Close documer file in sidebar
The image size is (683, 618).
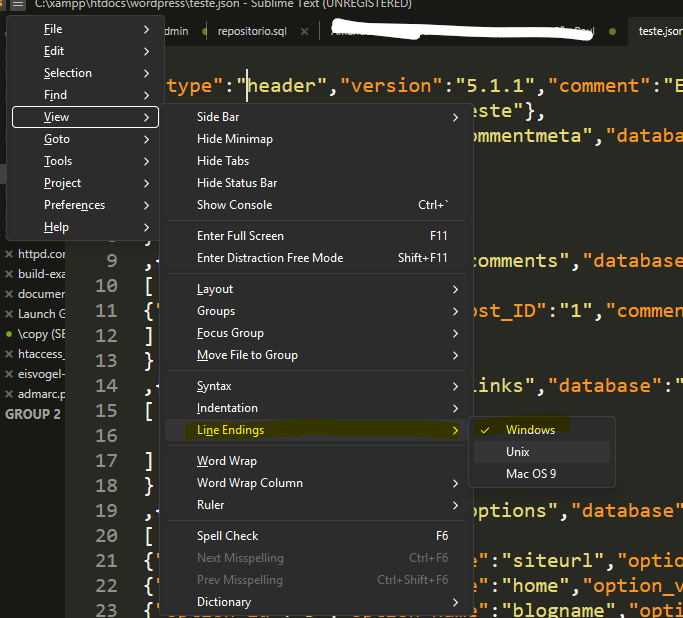click(9, 294)
